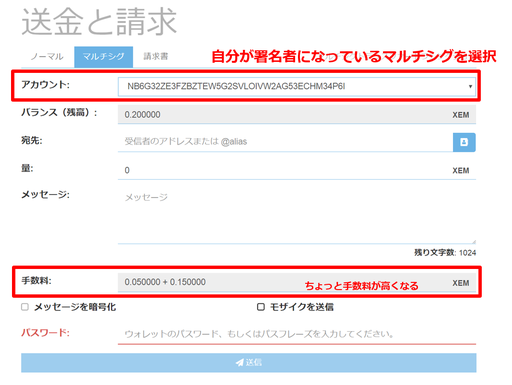Click the バランス 0.200000 balance field

[x=297, y=114]
